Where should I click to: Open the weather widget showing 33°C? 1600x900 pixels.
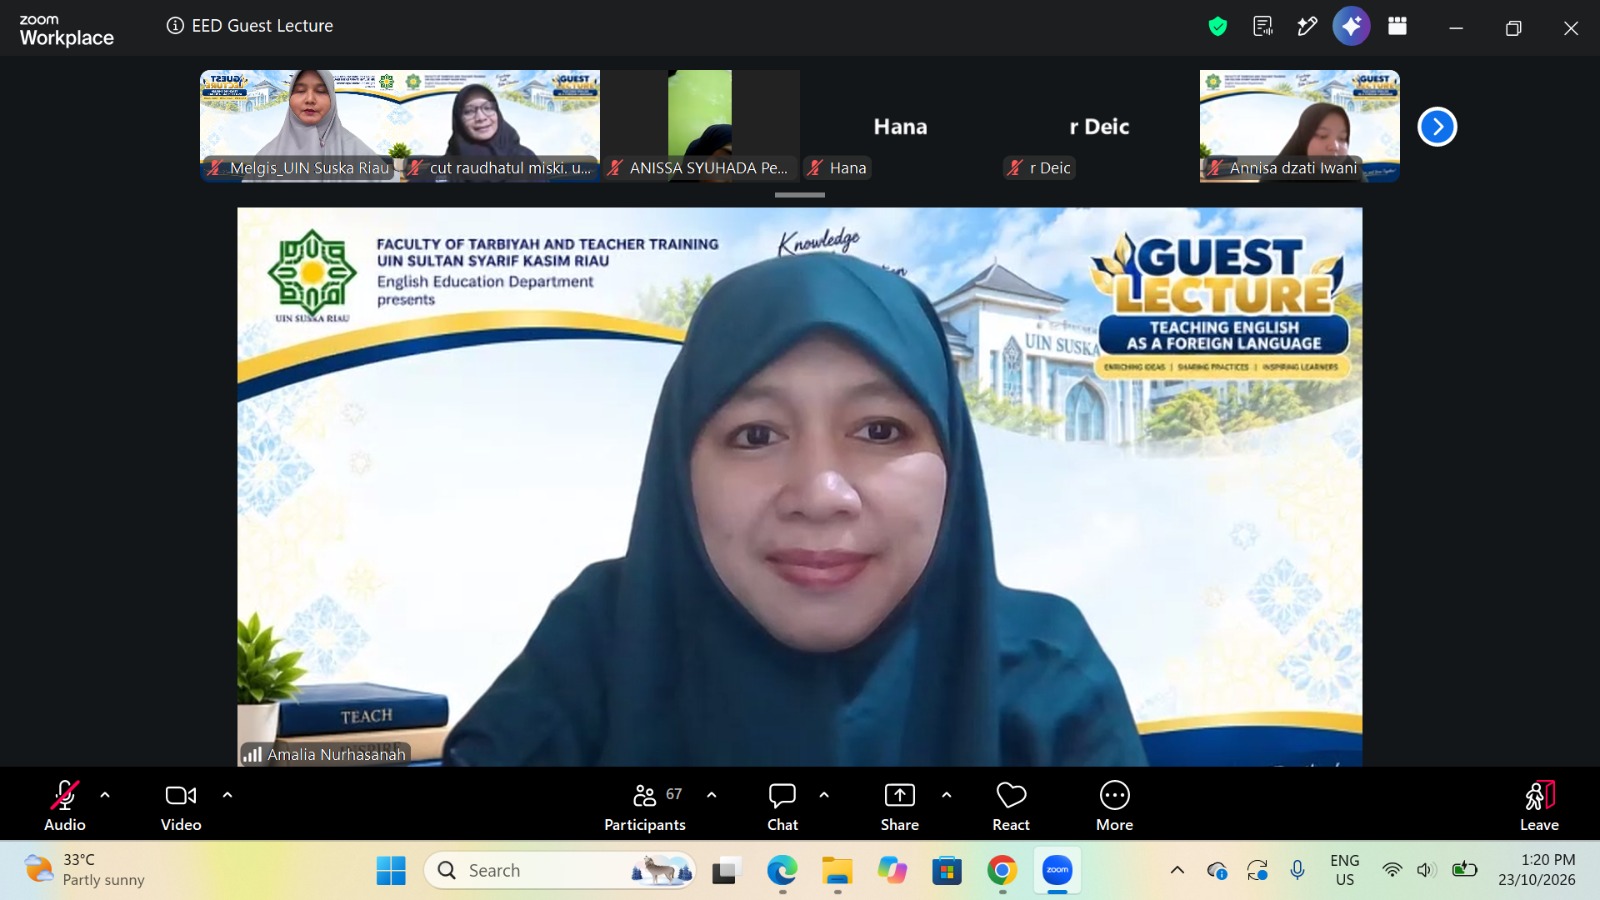point(85,870)
